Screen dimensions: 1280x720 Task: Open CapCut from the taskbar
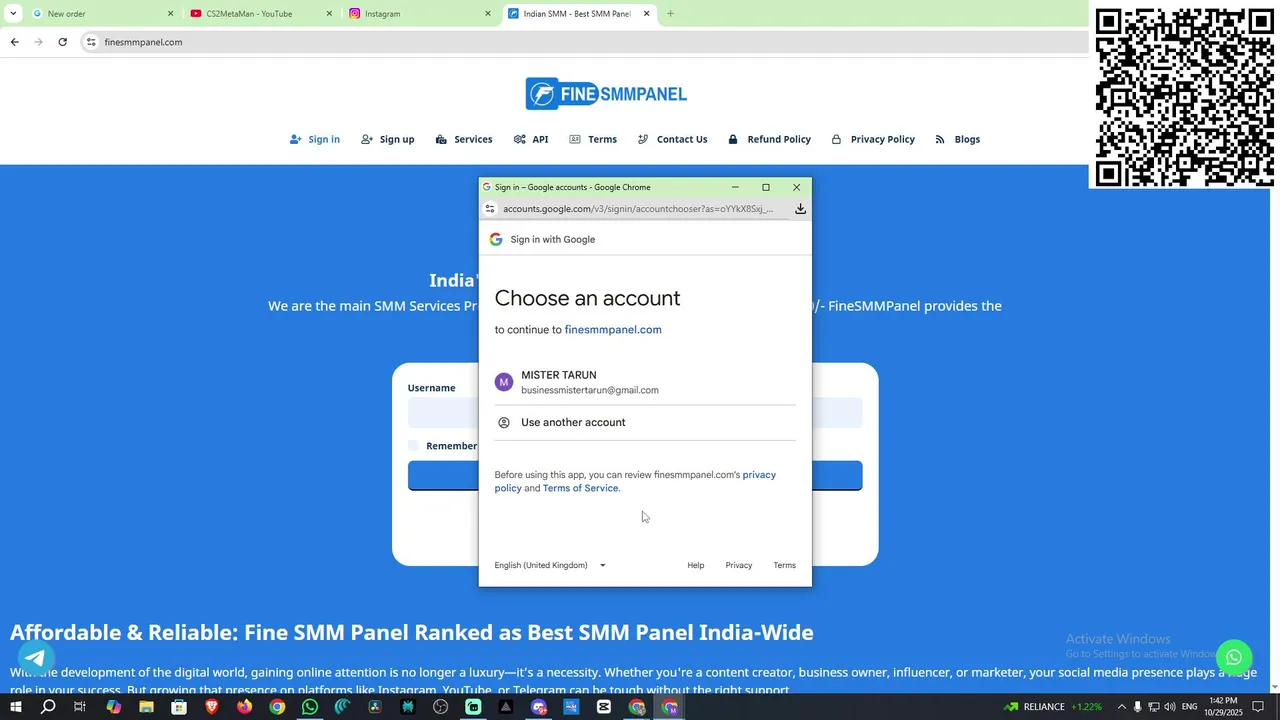coord(604,707)
